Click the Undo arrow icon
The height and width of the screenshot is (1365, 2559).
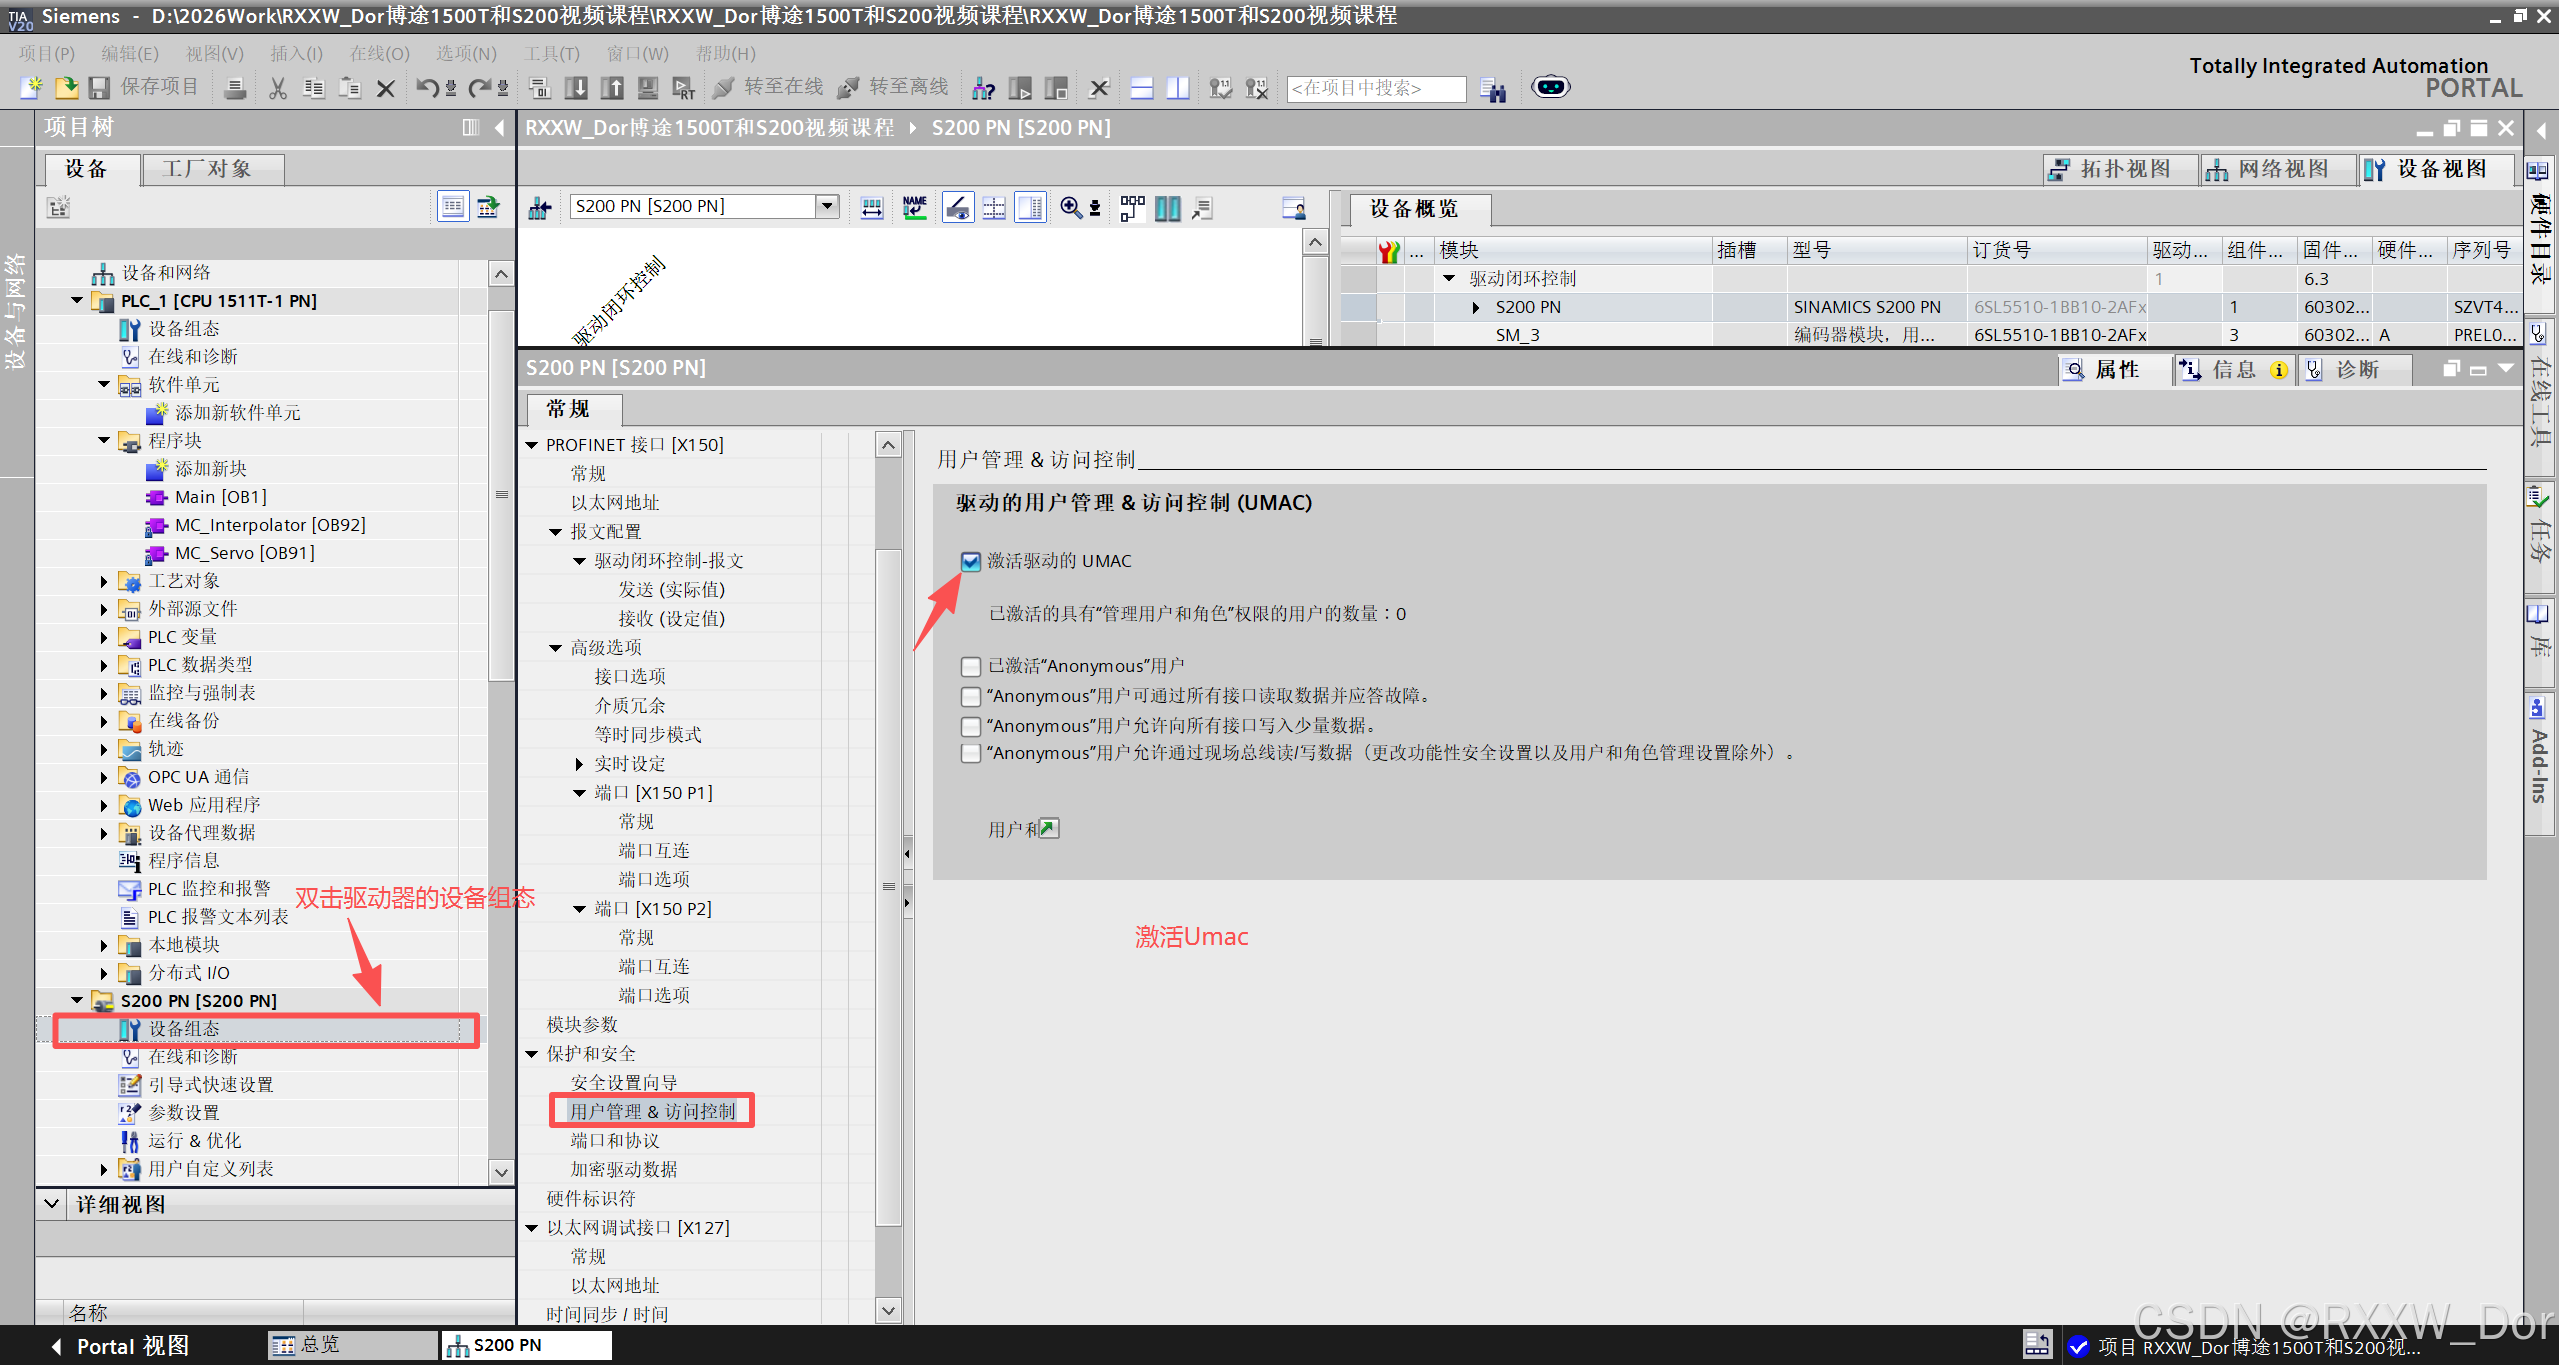pos(427,88)
